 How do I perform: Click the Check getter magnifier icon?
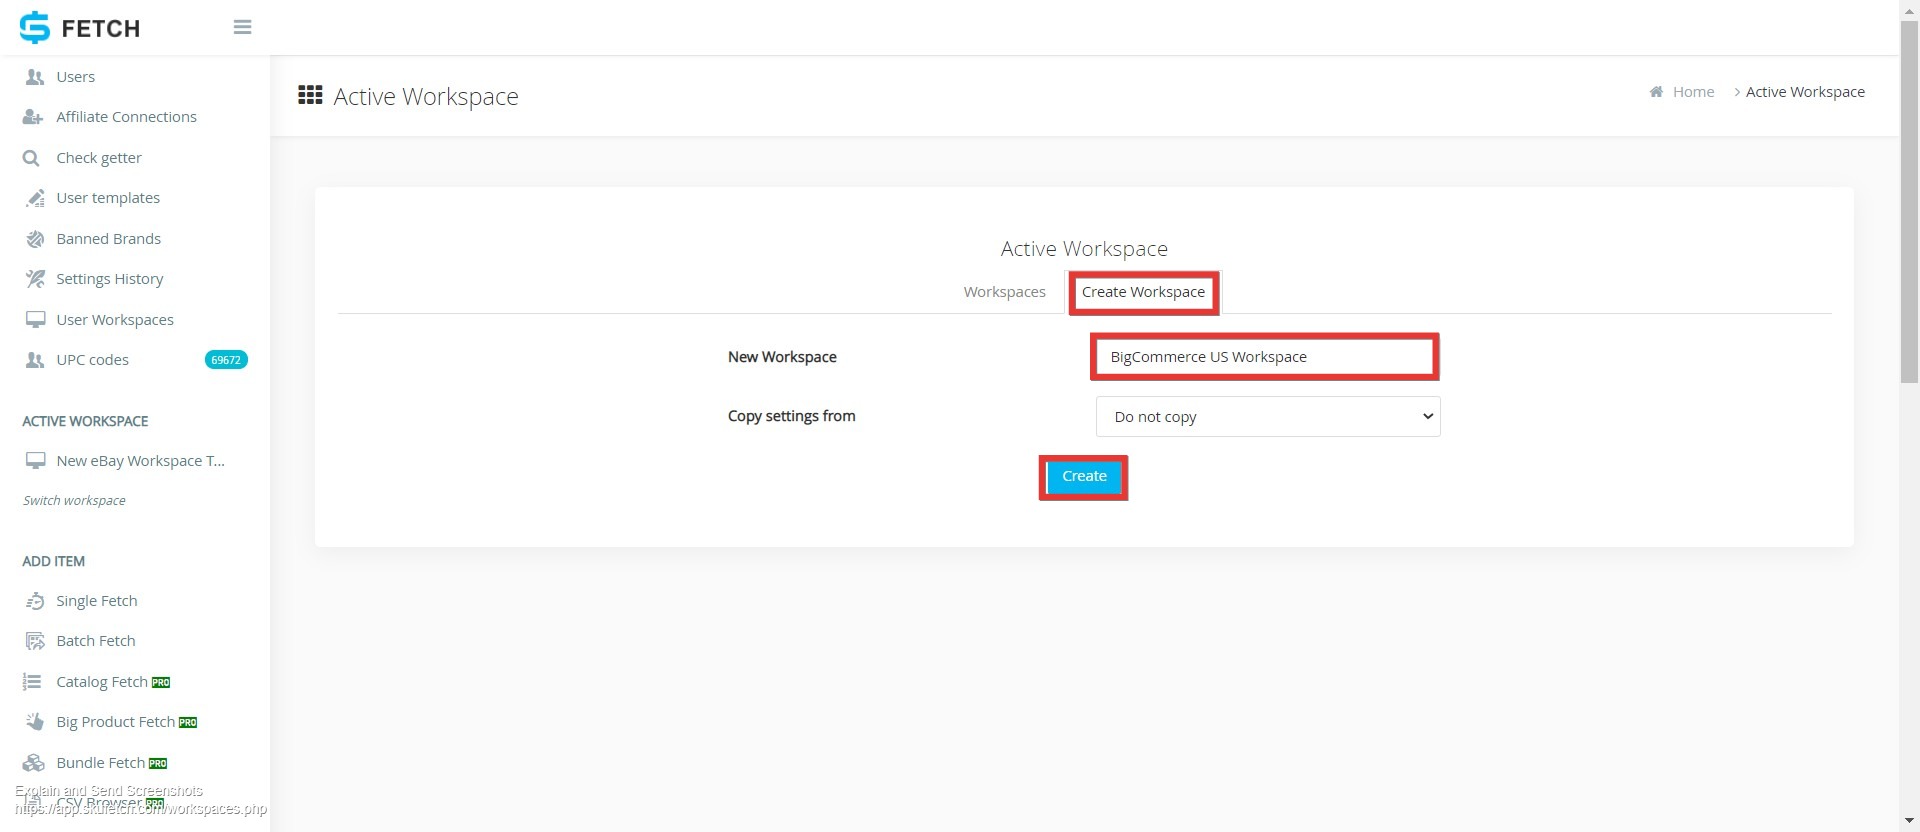tap(31, 158)
